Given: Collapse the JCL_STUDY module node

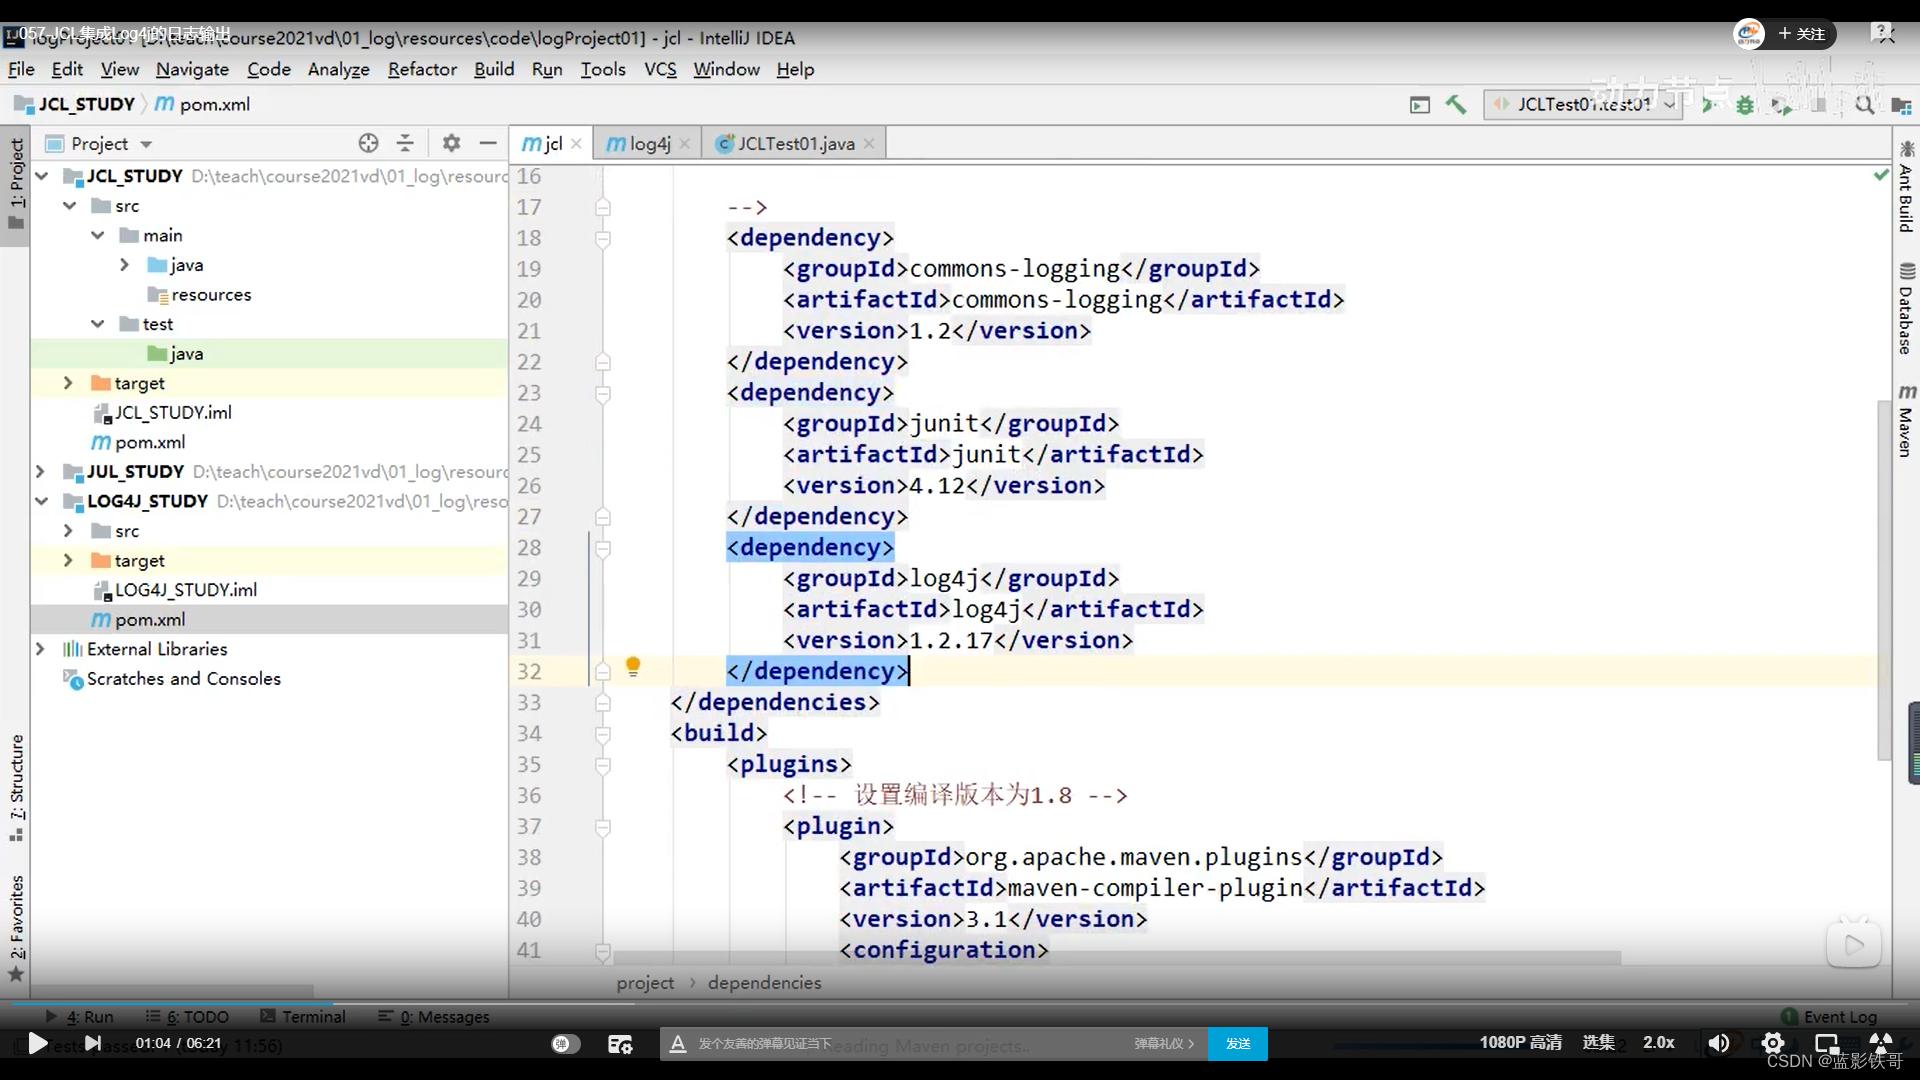Looking at the screenshot, I should (41, 176).
